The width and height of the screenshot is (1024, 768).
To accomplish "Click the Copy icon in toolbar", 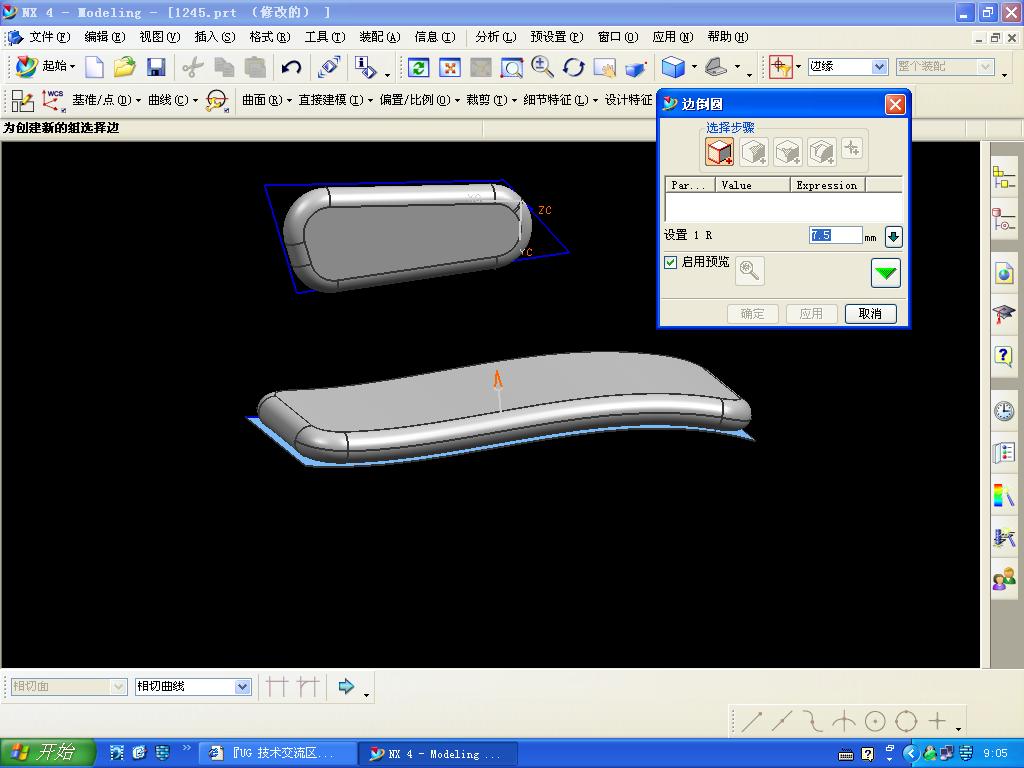I will (224, 67).
